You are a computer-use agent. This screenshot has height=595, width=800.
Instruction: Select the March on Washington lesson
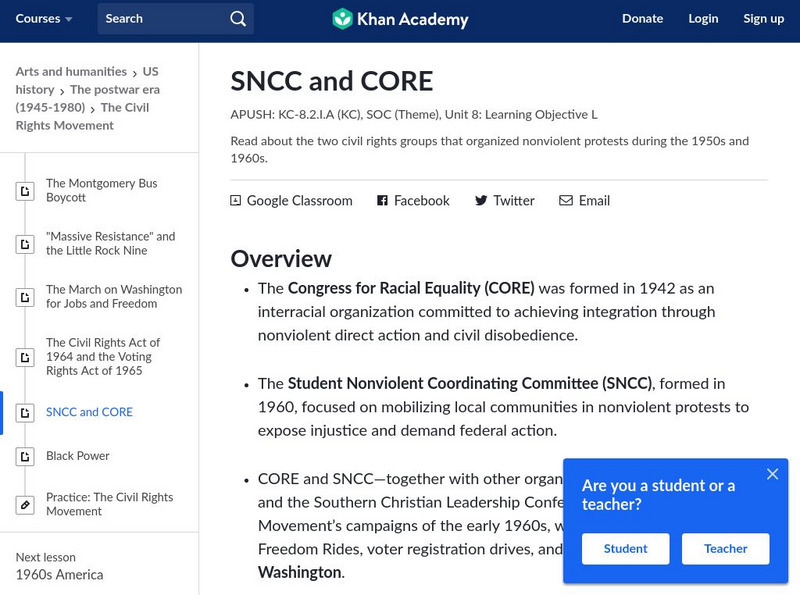(x=114, y=297)
